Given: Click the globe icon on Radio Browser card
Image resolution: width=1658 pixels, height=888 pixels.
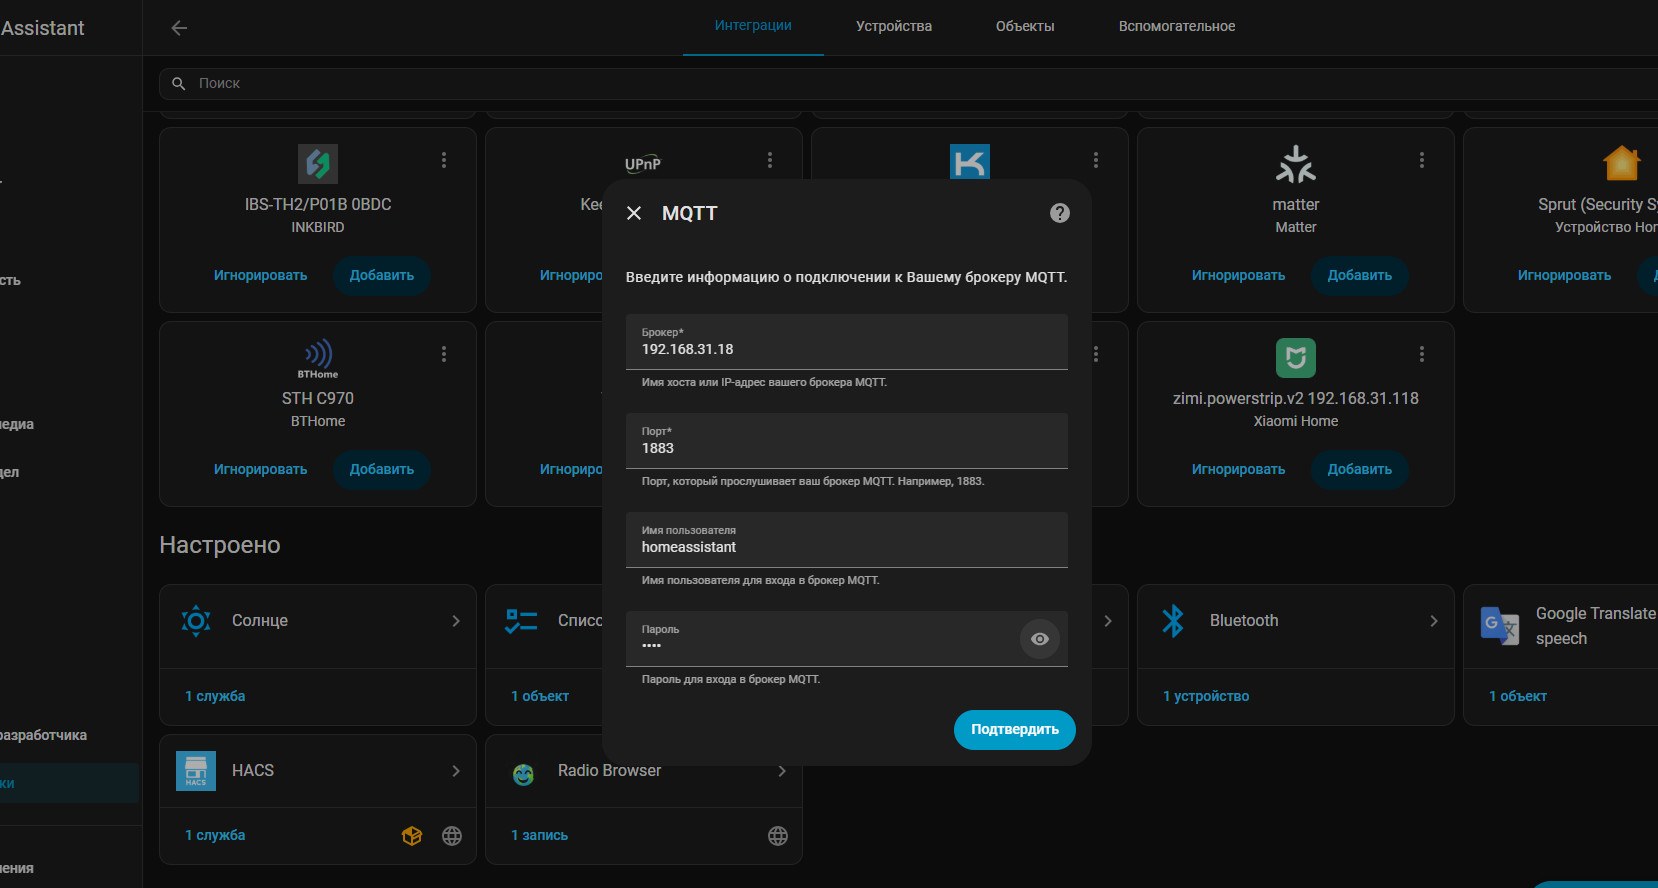Looking at the screenshot, I should (x=778, y=836).
